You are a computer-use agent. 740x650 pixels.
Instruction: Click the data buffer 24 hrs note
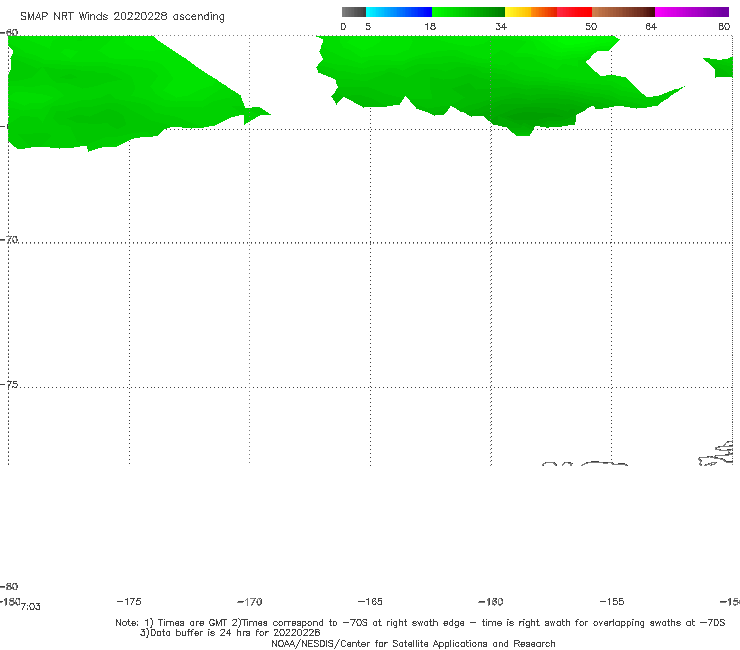[230, 633]
